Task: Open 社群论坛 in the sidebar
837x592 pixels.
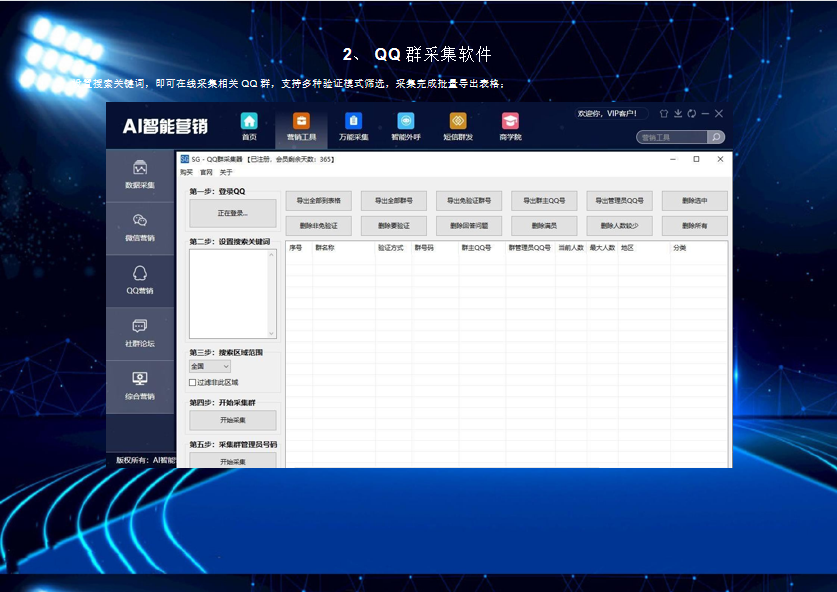Action: click(140, 333)
